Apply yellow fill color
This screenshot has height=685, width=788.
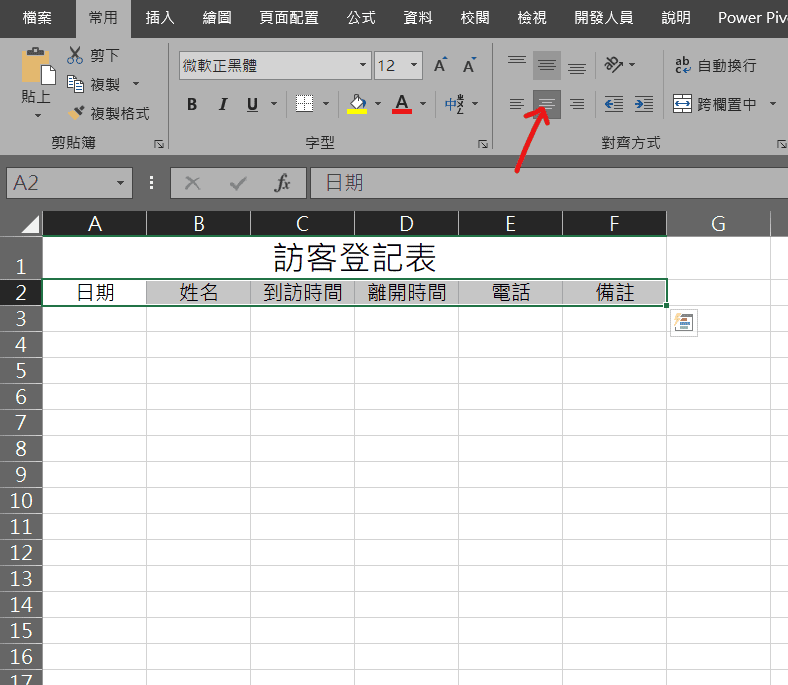(x=357, y=105)
